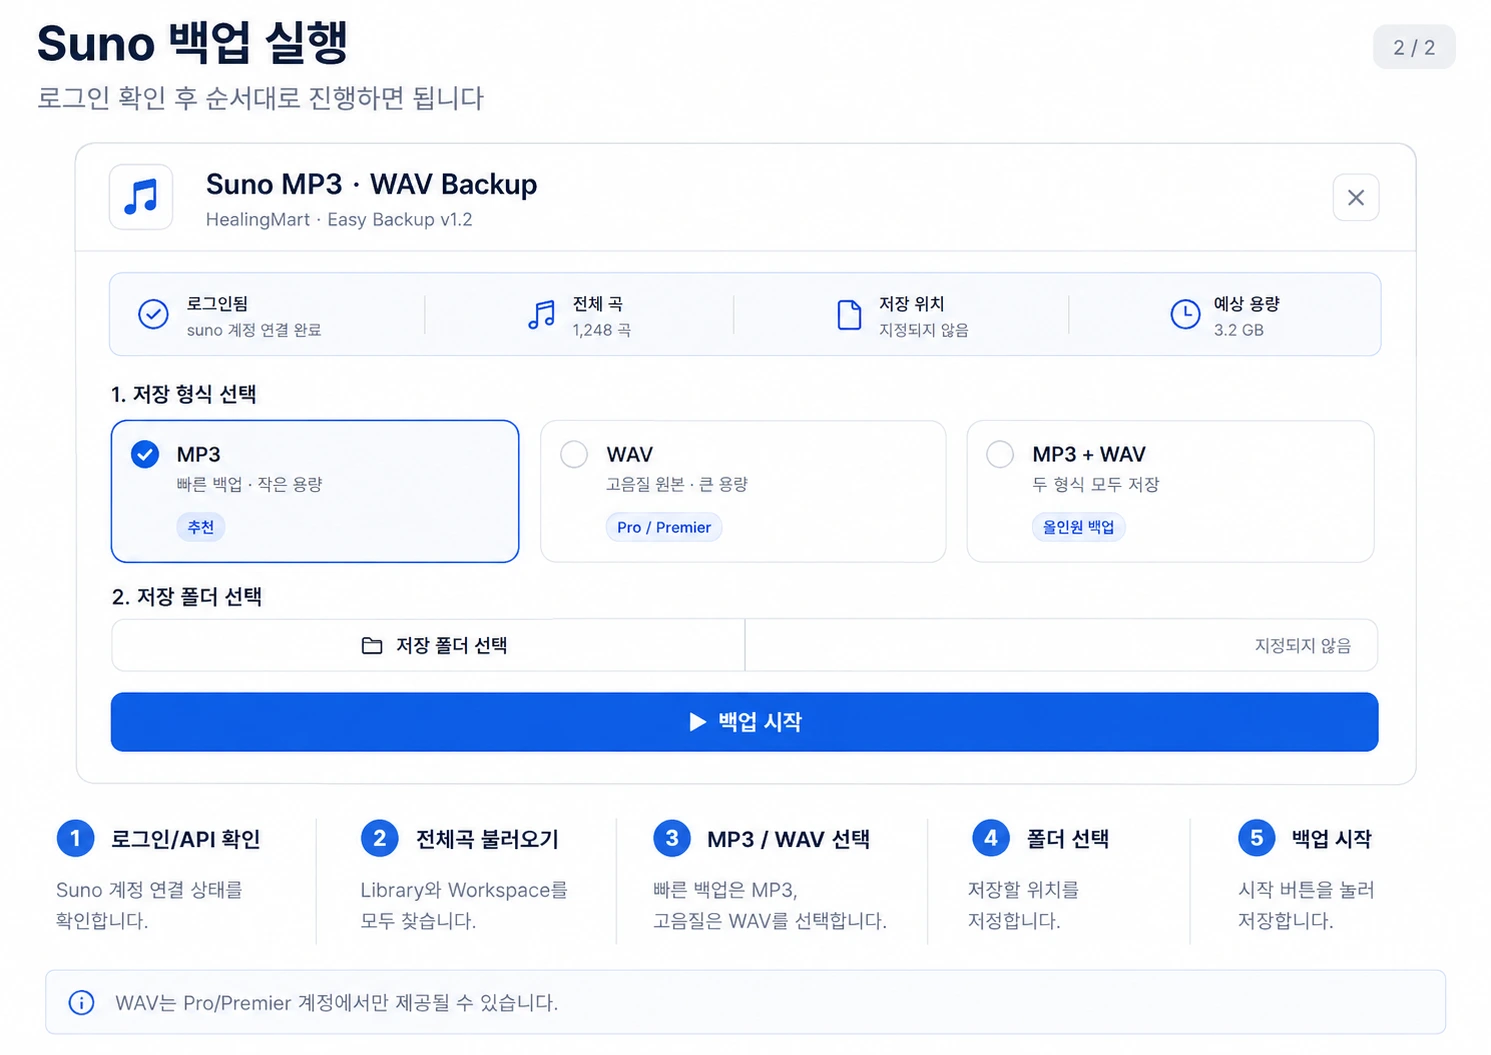
Task: Click the 올인원 백업 badge
Action: tap(1079, 527)
